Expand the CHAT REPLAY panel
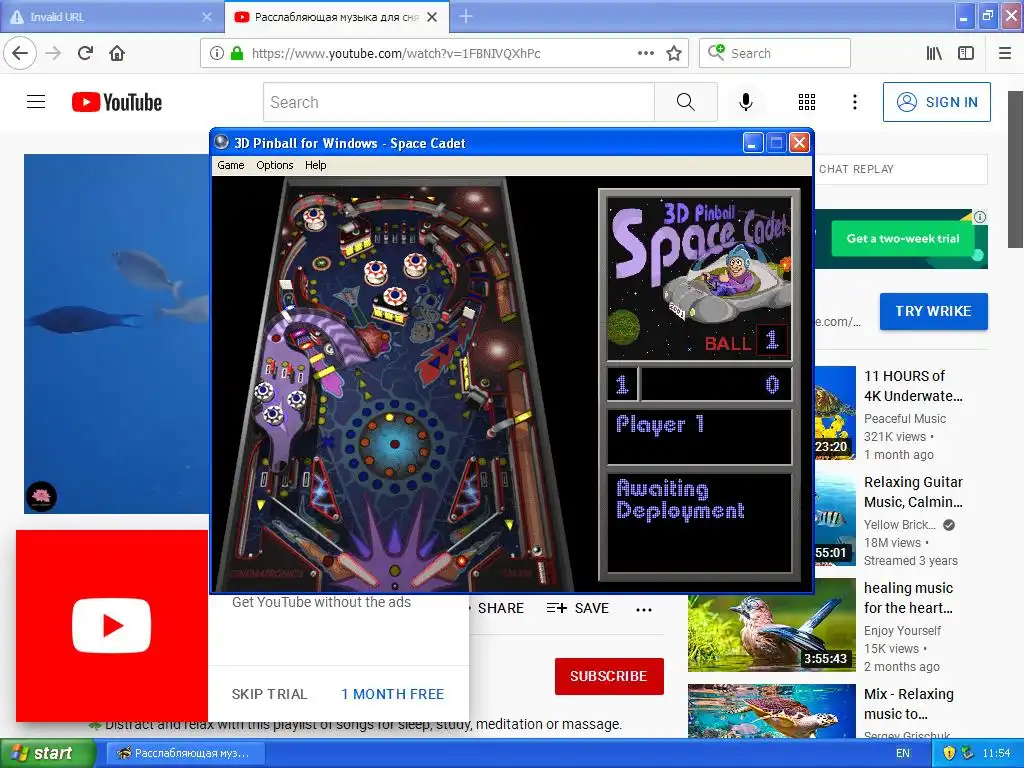Screen dimensions: 1024x768 [x=901, y=169]
